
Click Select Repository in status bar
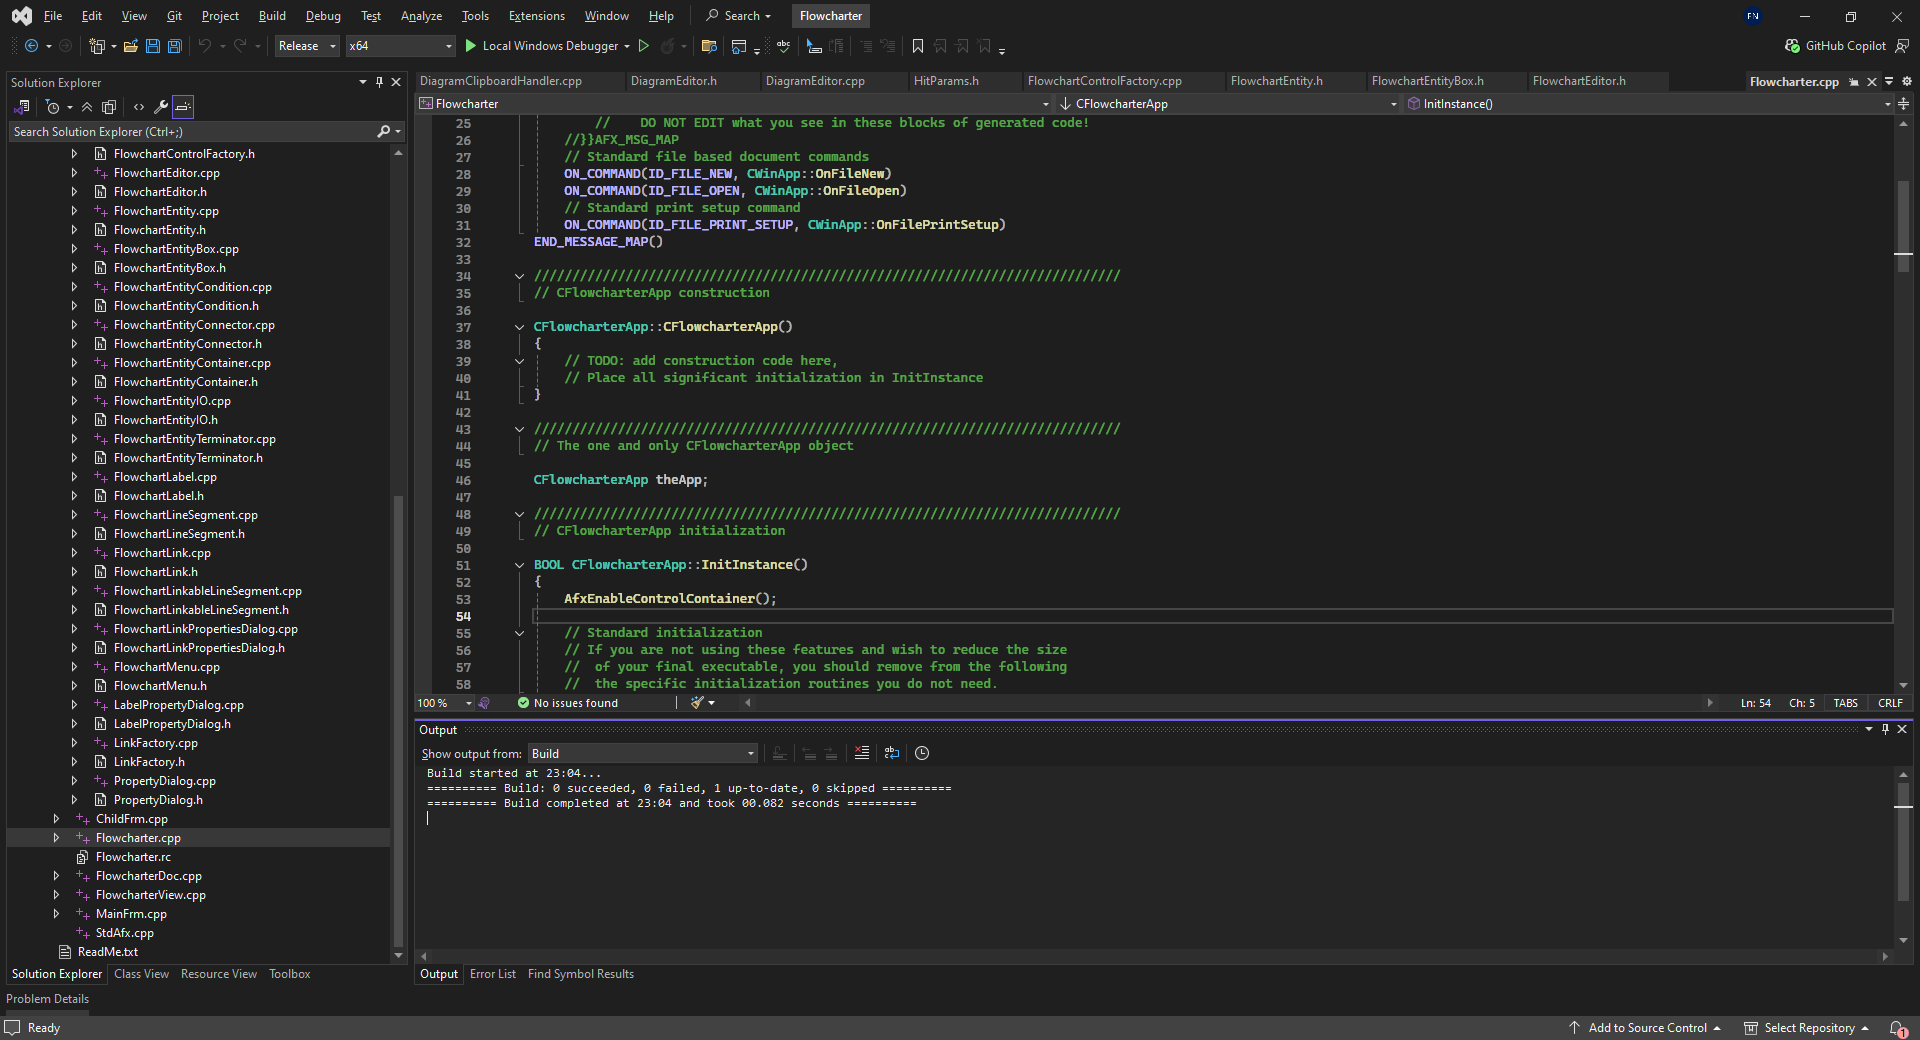[x=1806, y=1028]
